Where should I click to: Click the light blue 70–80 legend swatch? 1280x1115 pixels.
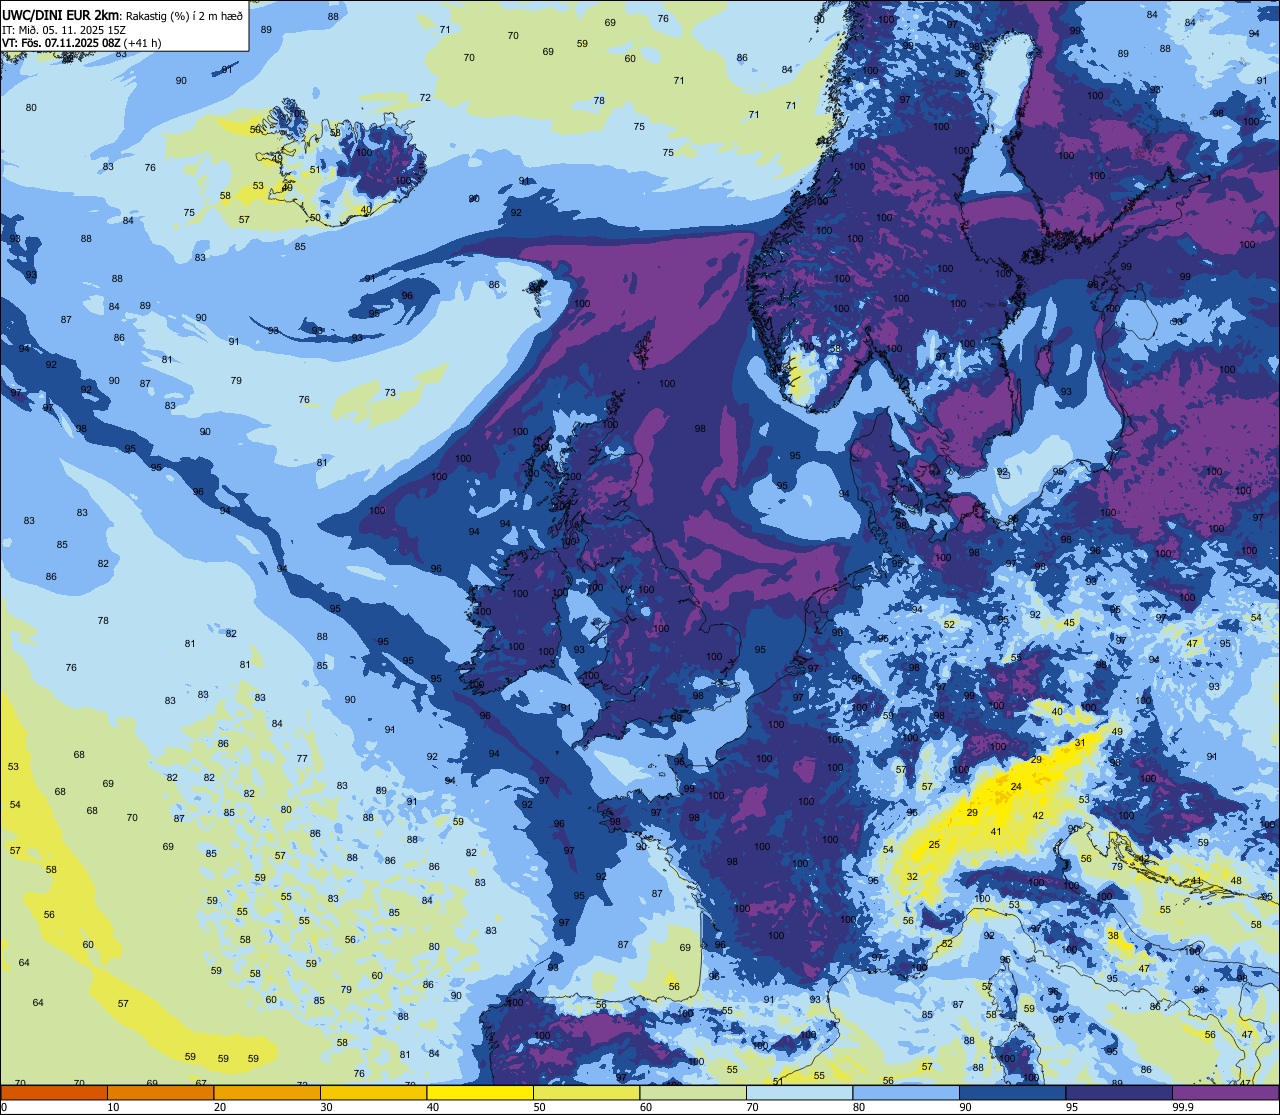(799, 1092)
